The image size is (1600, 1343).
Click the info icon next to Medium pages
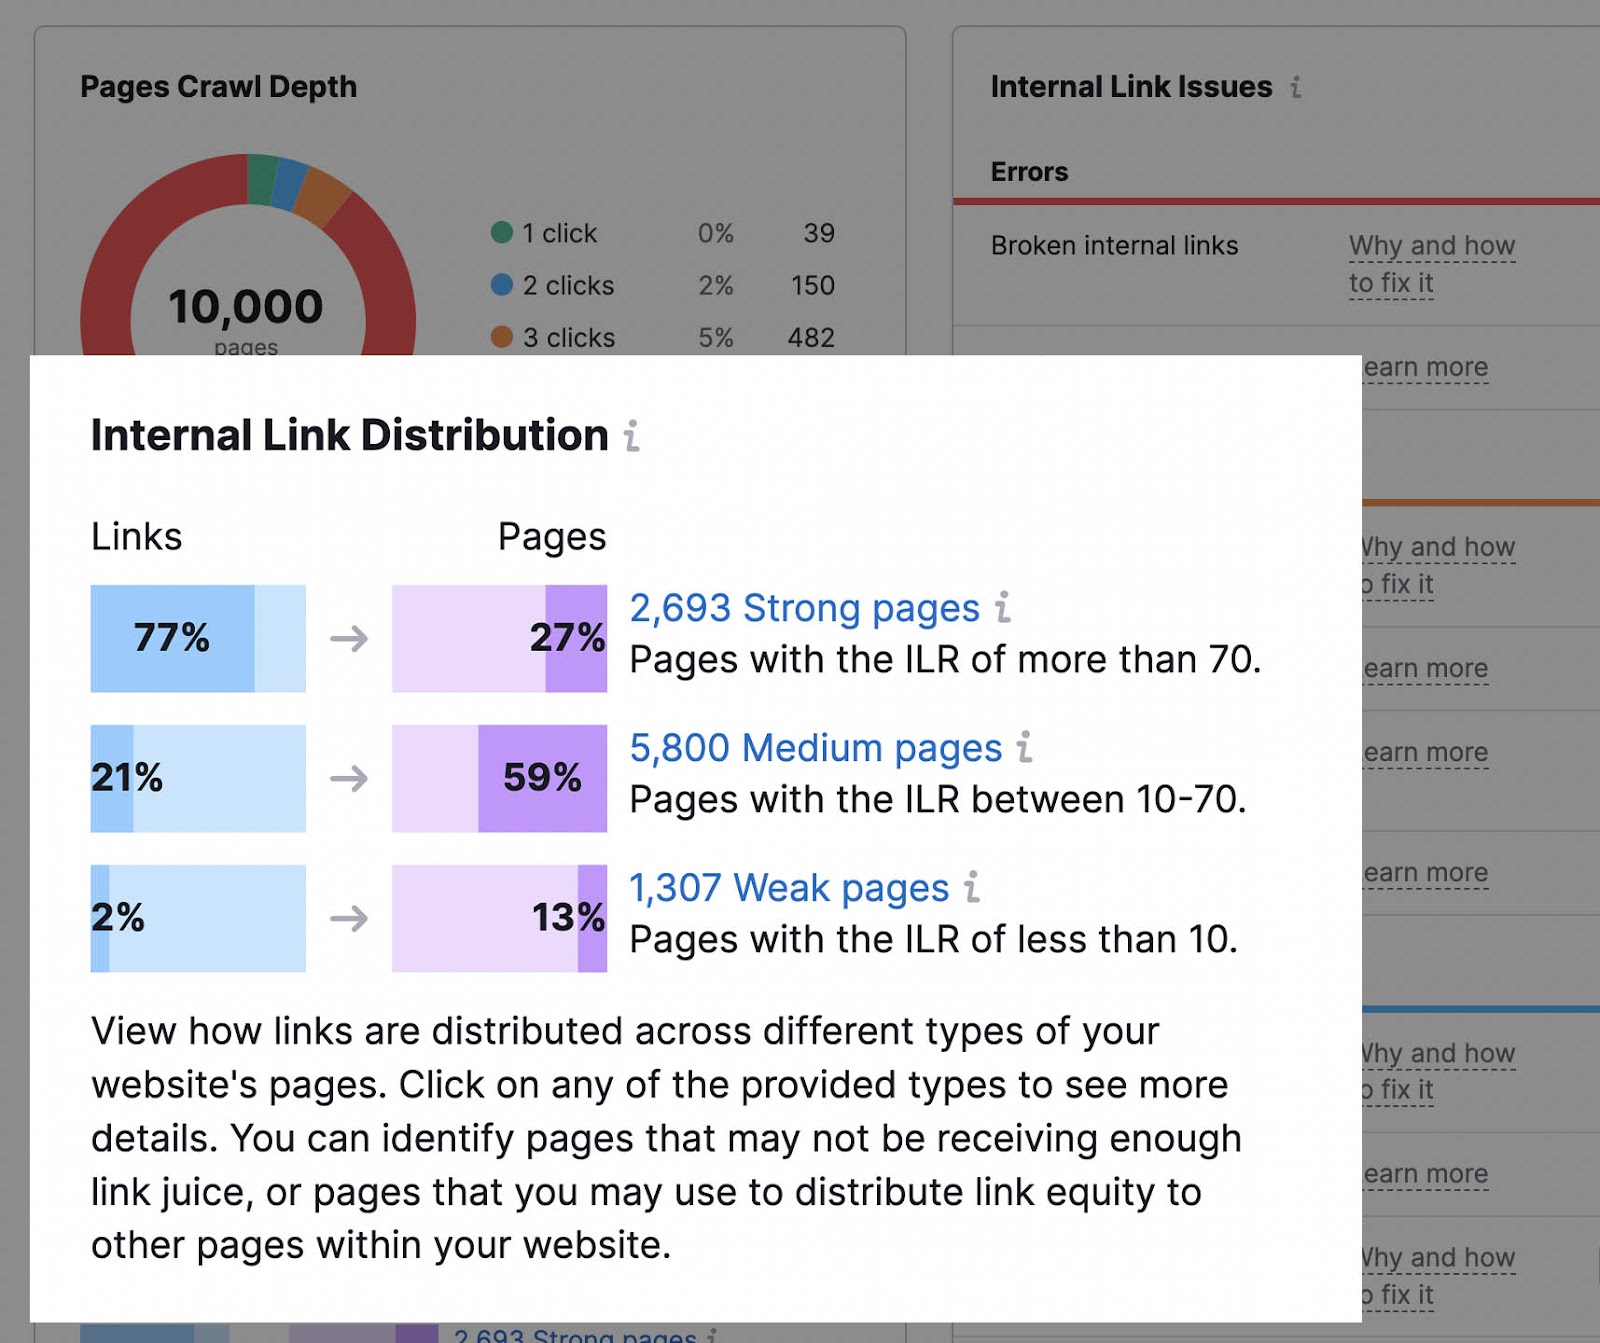pos(1024,749)
